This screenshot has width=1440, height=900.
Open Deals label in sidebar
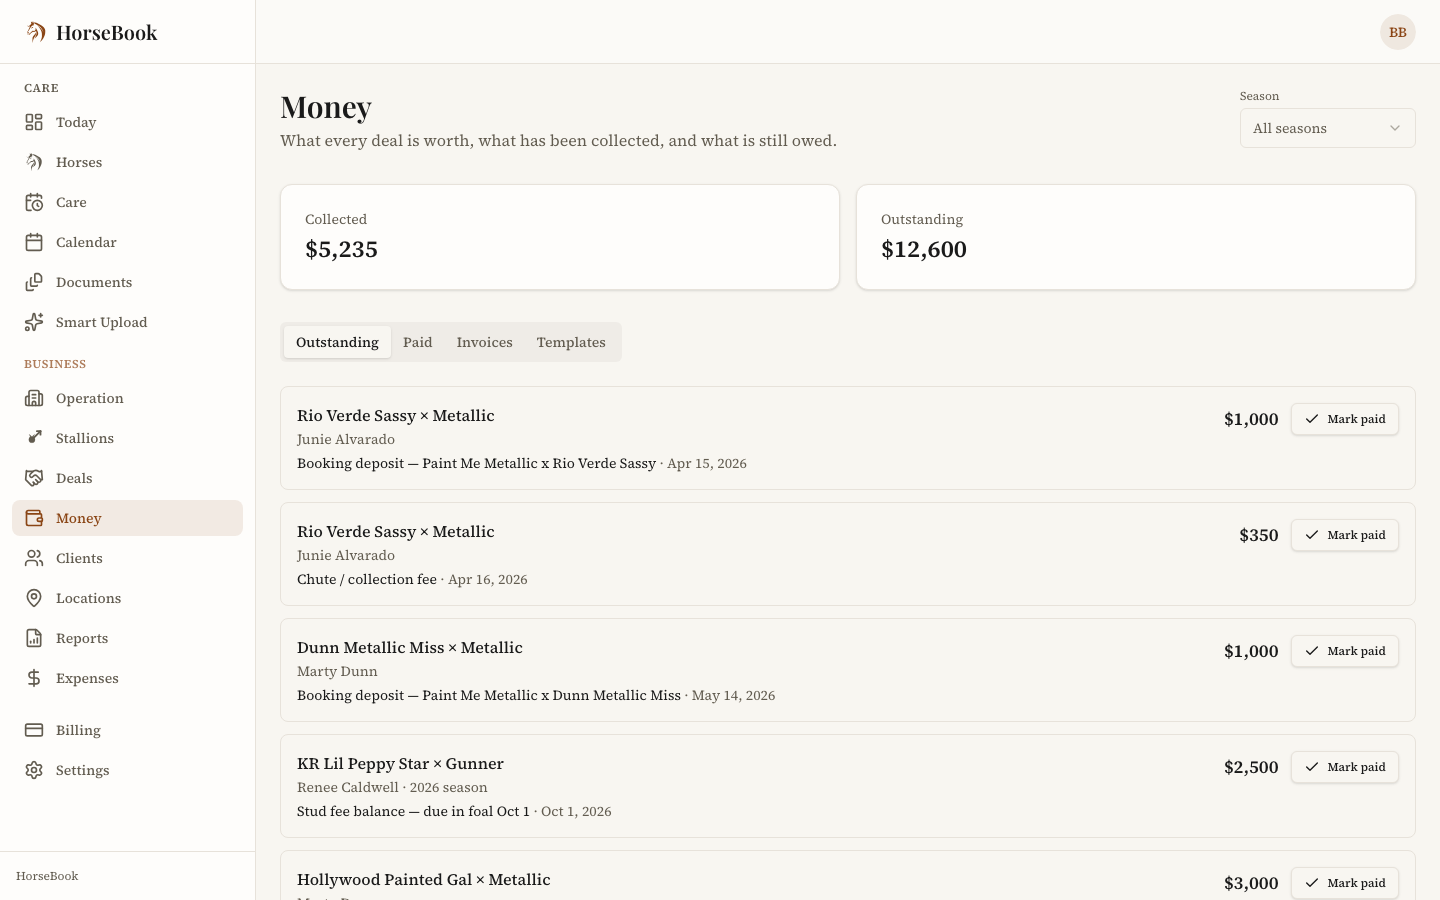click(74, 478)
